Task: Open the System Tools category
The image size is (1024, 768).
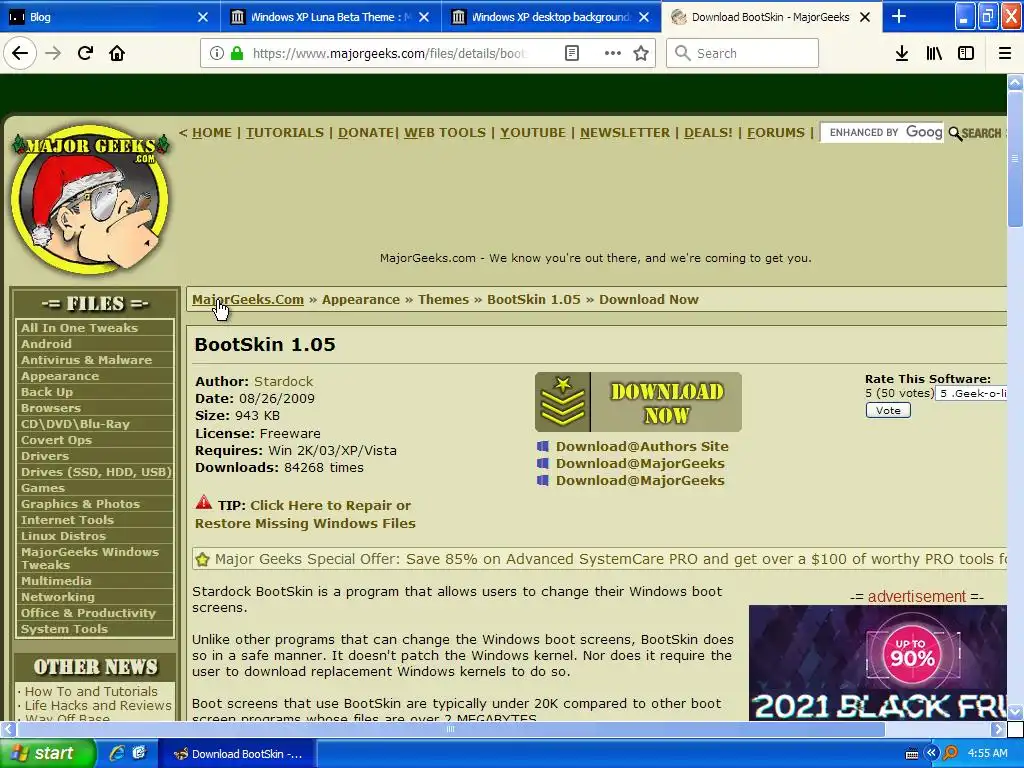Action: (64, 629)
